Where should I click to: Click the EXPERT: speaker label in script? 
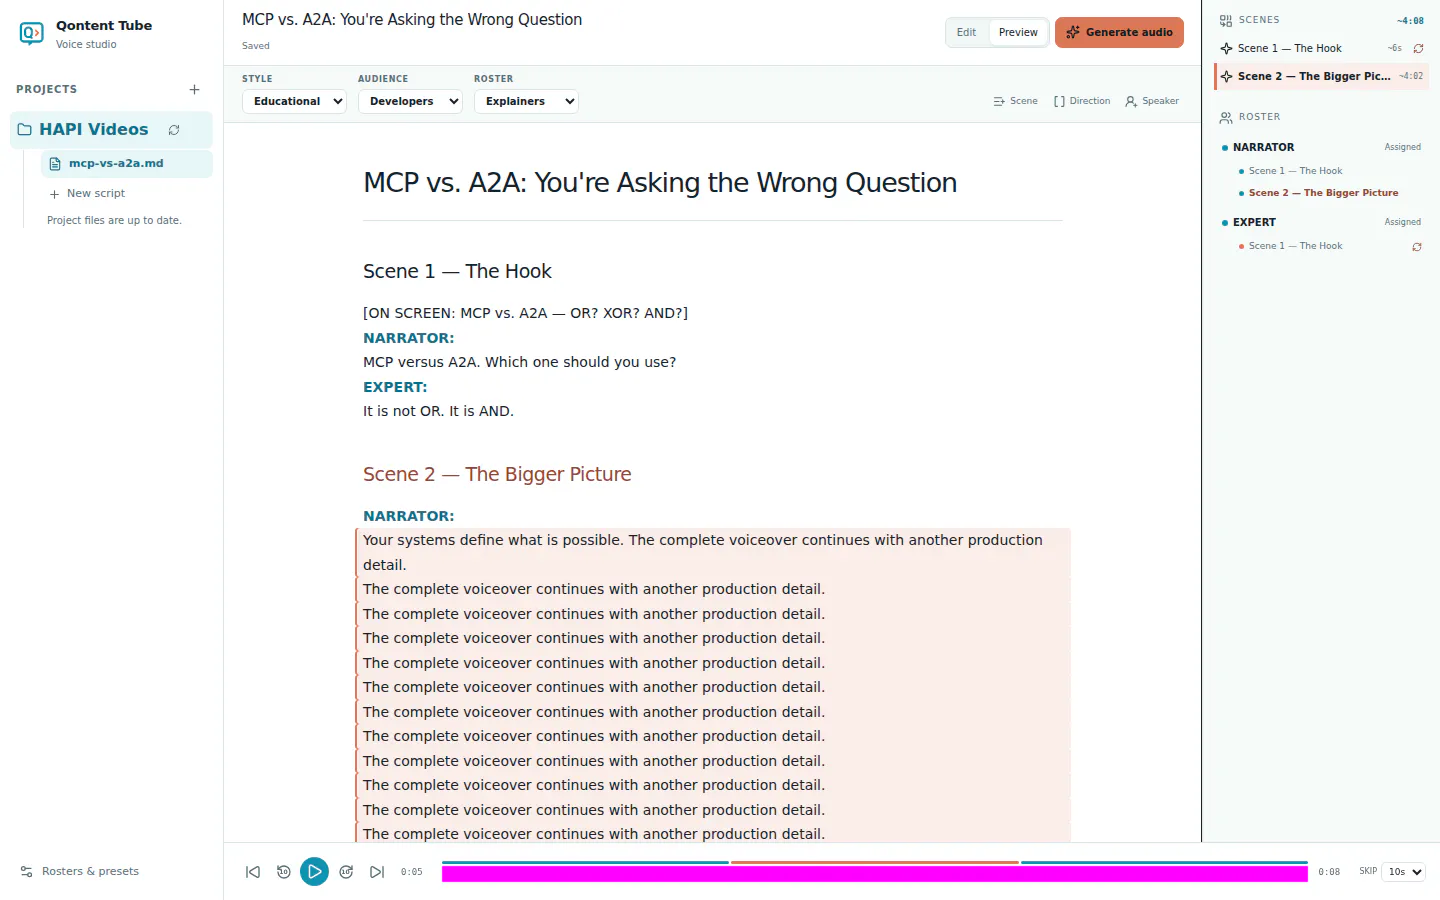coord(395,388)
